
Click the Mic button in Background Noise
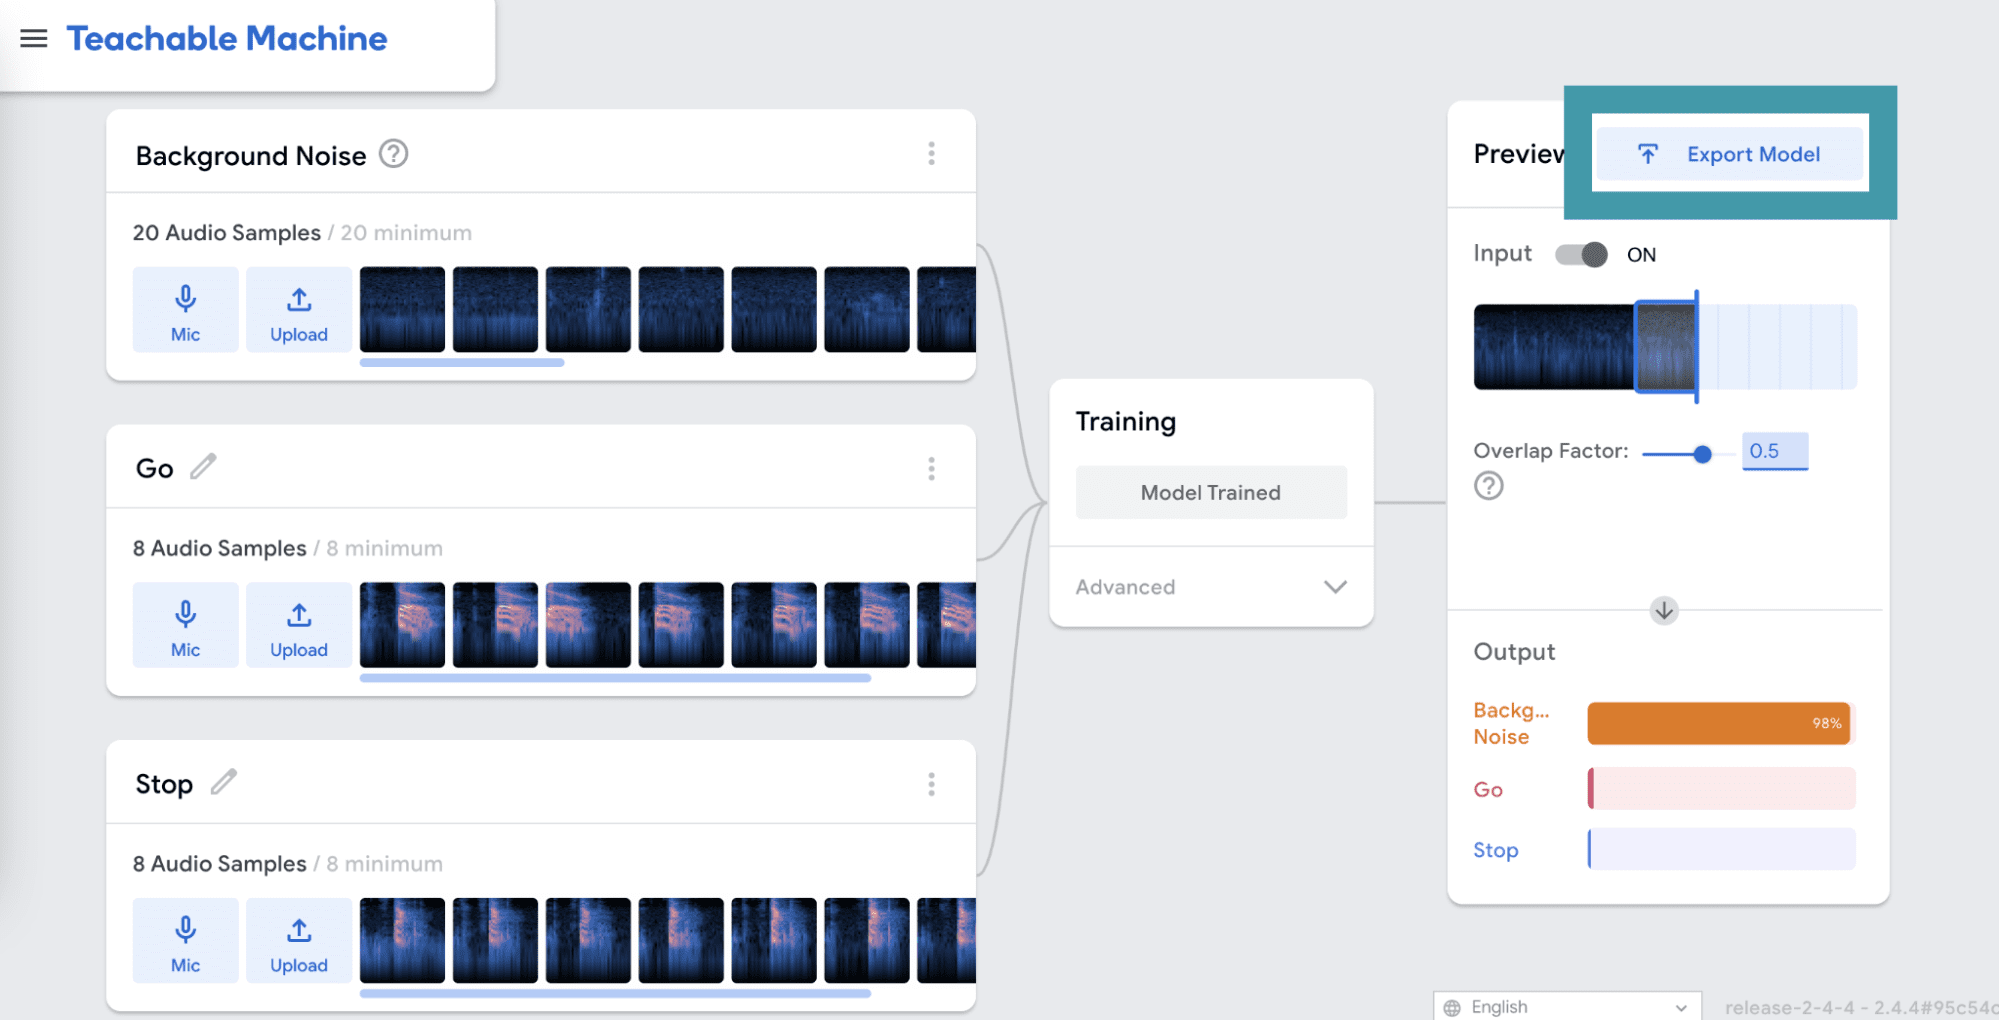point(185,310)
